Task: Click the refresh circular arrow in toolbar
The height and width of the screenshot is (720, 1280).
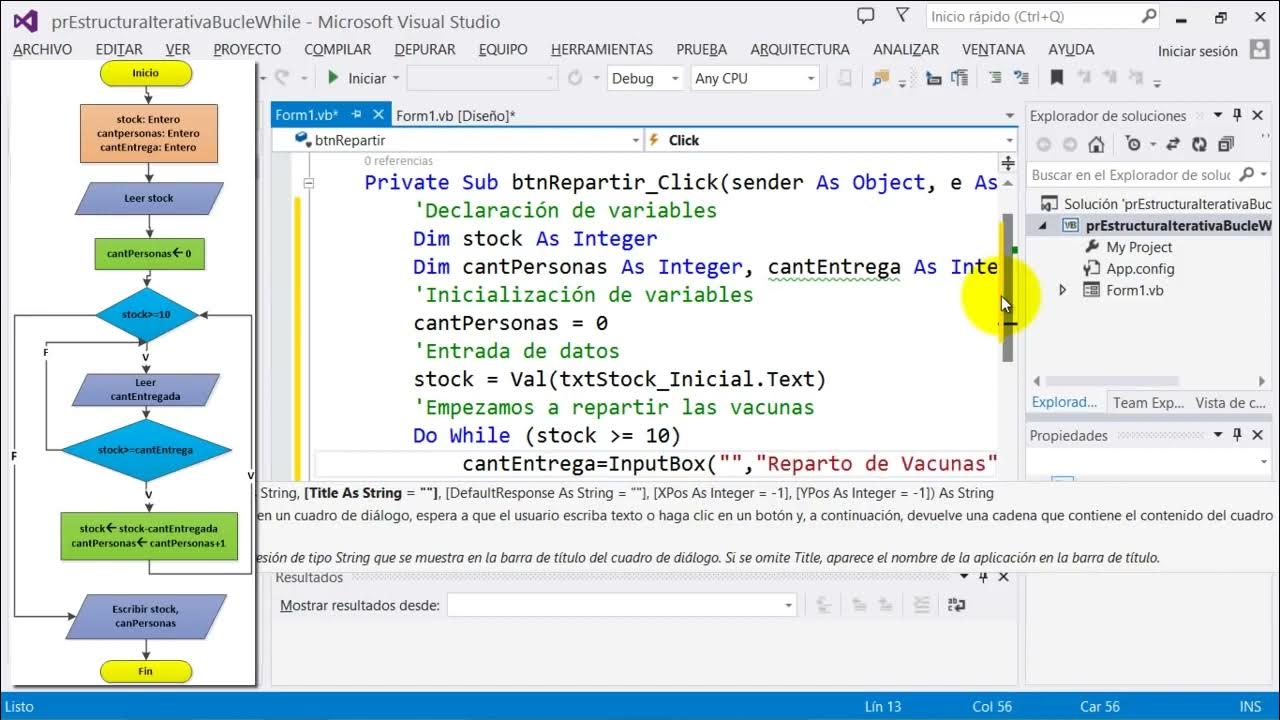Action: coord(575,78)
